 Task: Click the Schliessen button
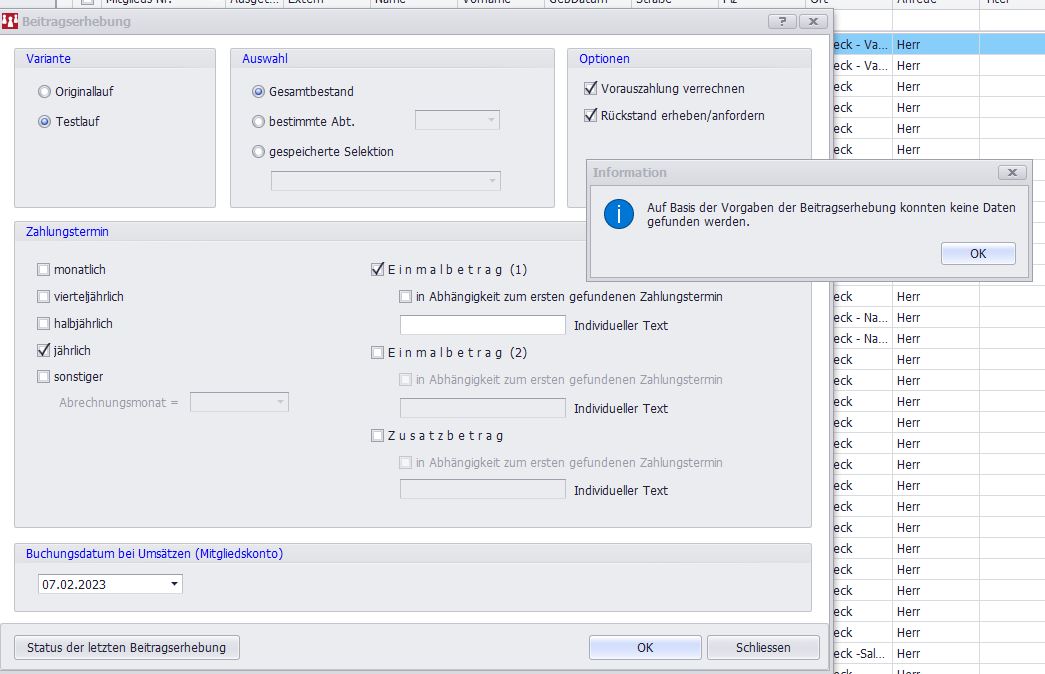pyautogui.click(x=763, y=647)
